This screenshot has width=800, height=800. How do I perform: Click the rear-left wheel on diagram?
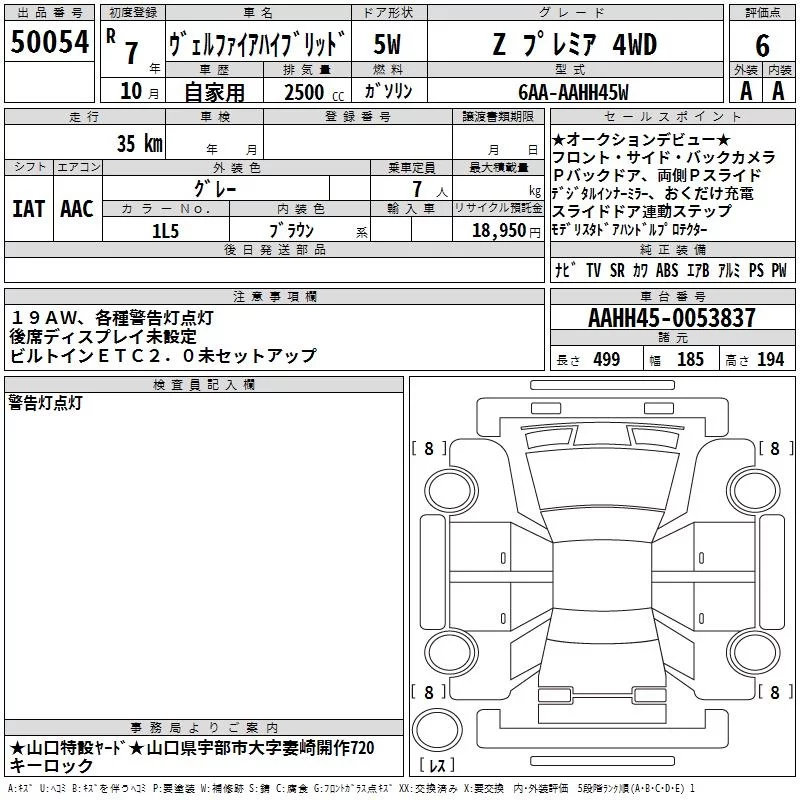click(451, 652)
